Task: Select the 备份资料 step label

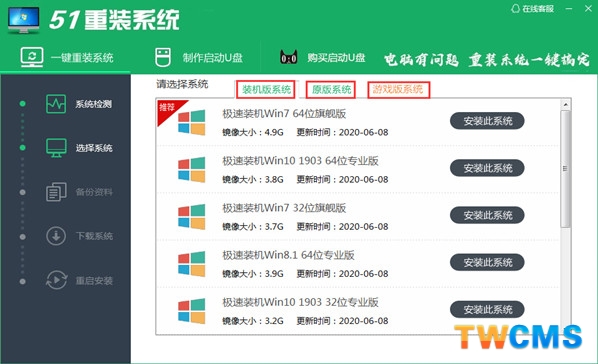Action: coord(94,192)
